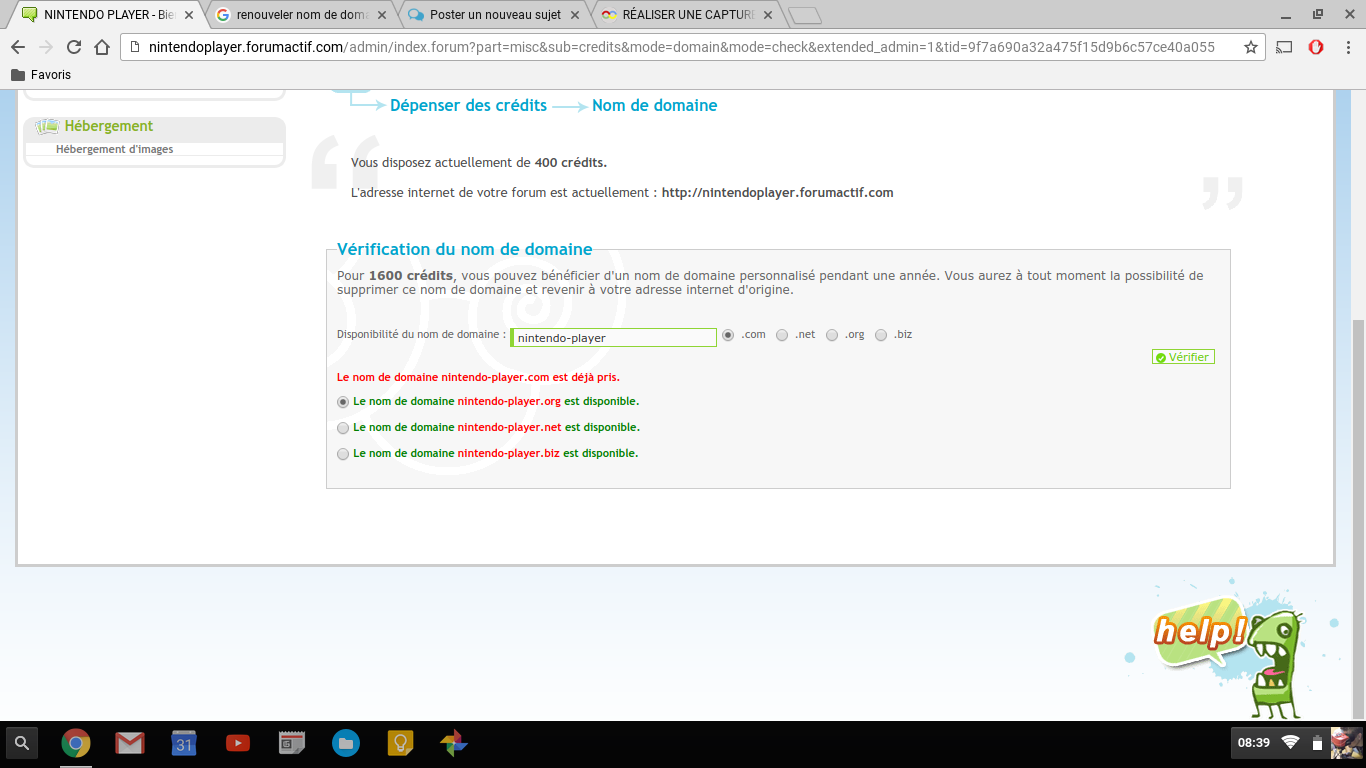Click the 400 crédits text

(x=570, y=162)
